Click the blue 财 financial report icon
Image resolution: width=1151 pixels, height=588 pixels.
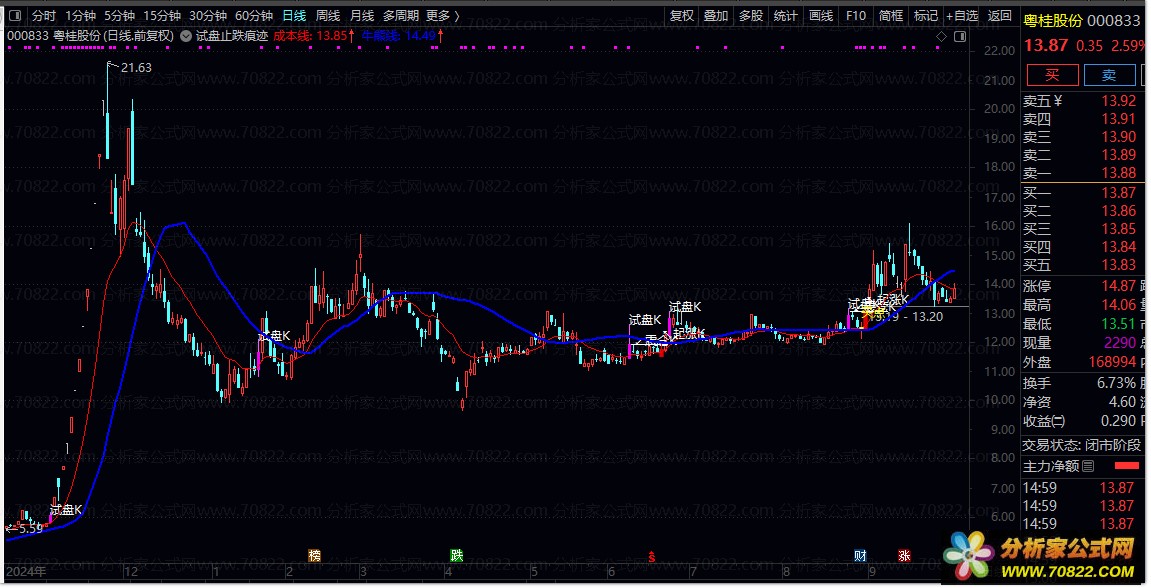pyautogui.click(x=860, y=556)
